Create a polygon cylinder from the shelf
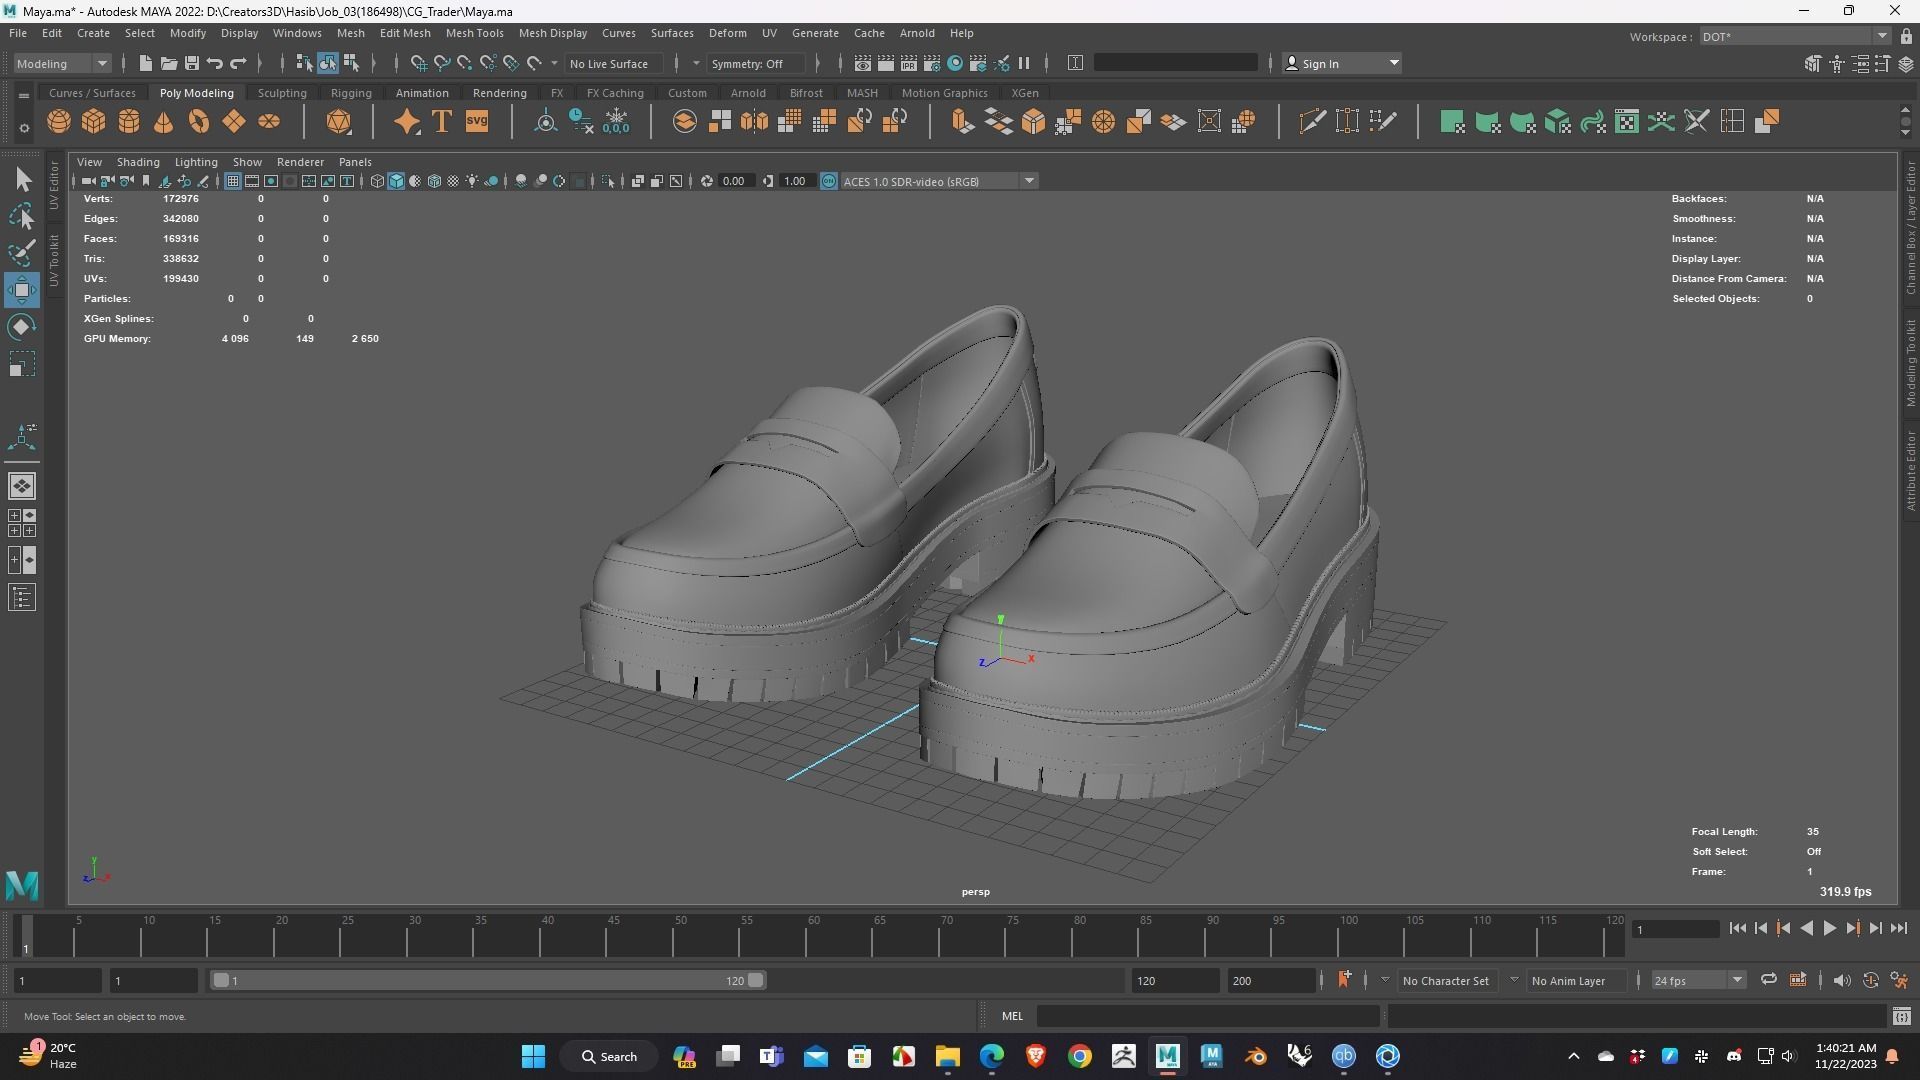 tap(129, 122)
